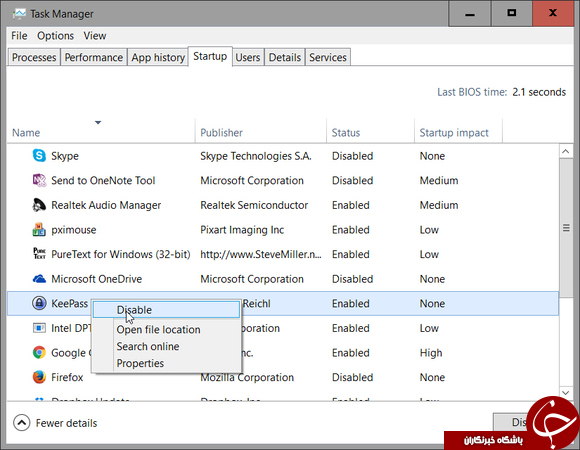Minimize the Task Manager window

[470, 13]
